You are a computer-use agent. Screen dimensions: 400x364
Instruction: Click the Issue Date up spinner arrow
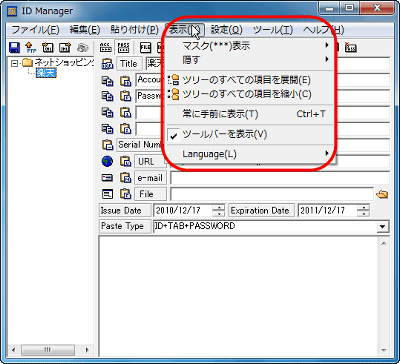click(219, 207)
